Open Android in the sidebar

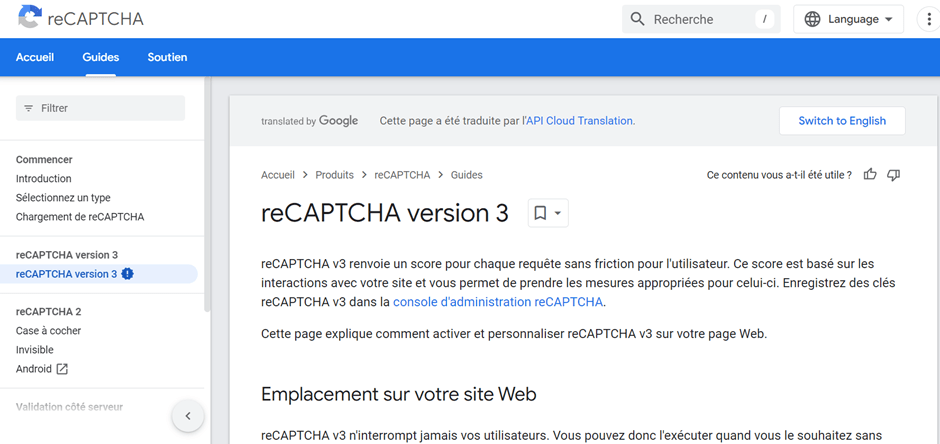point(34,369)
